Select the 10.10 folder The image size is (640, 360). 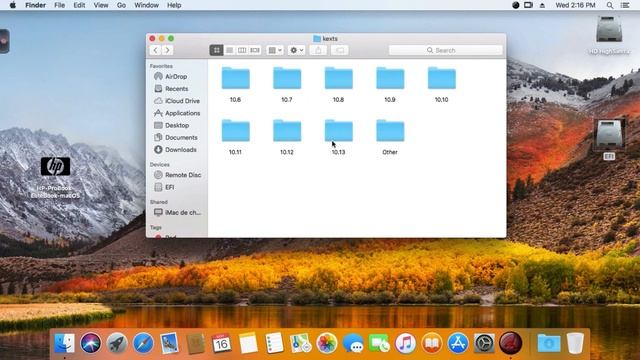click(442, 78)
